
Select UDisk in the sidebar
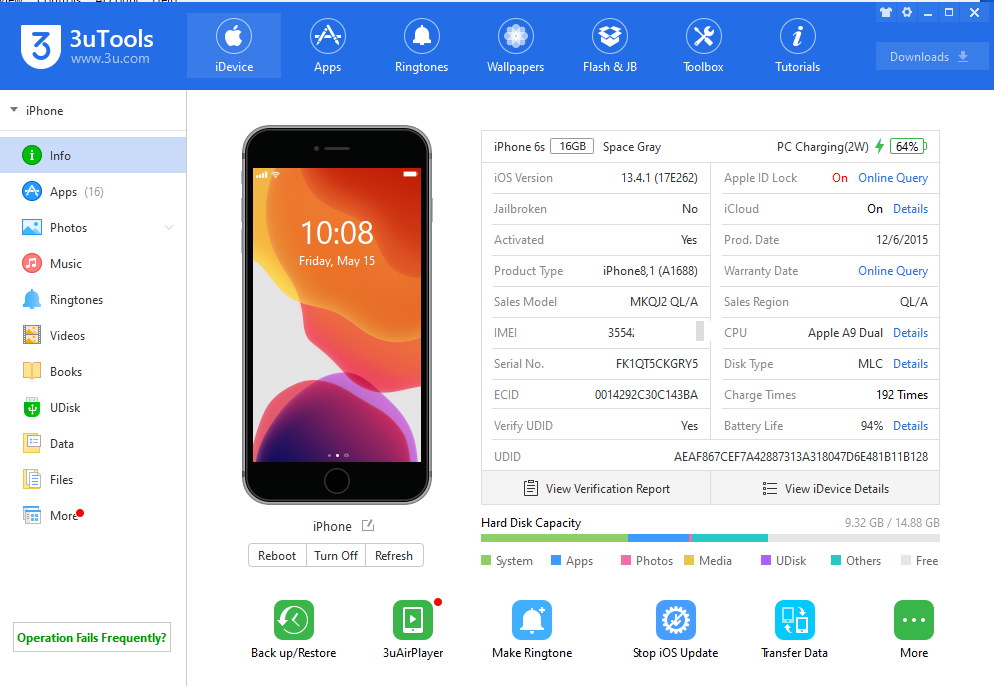tap(93, 408)
